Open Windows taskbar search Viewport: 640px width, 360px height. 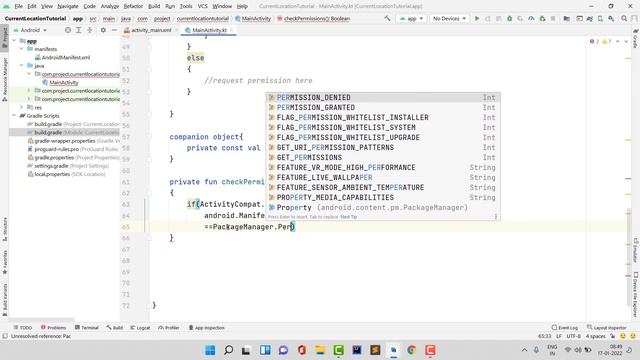tap(229, 350)
